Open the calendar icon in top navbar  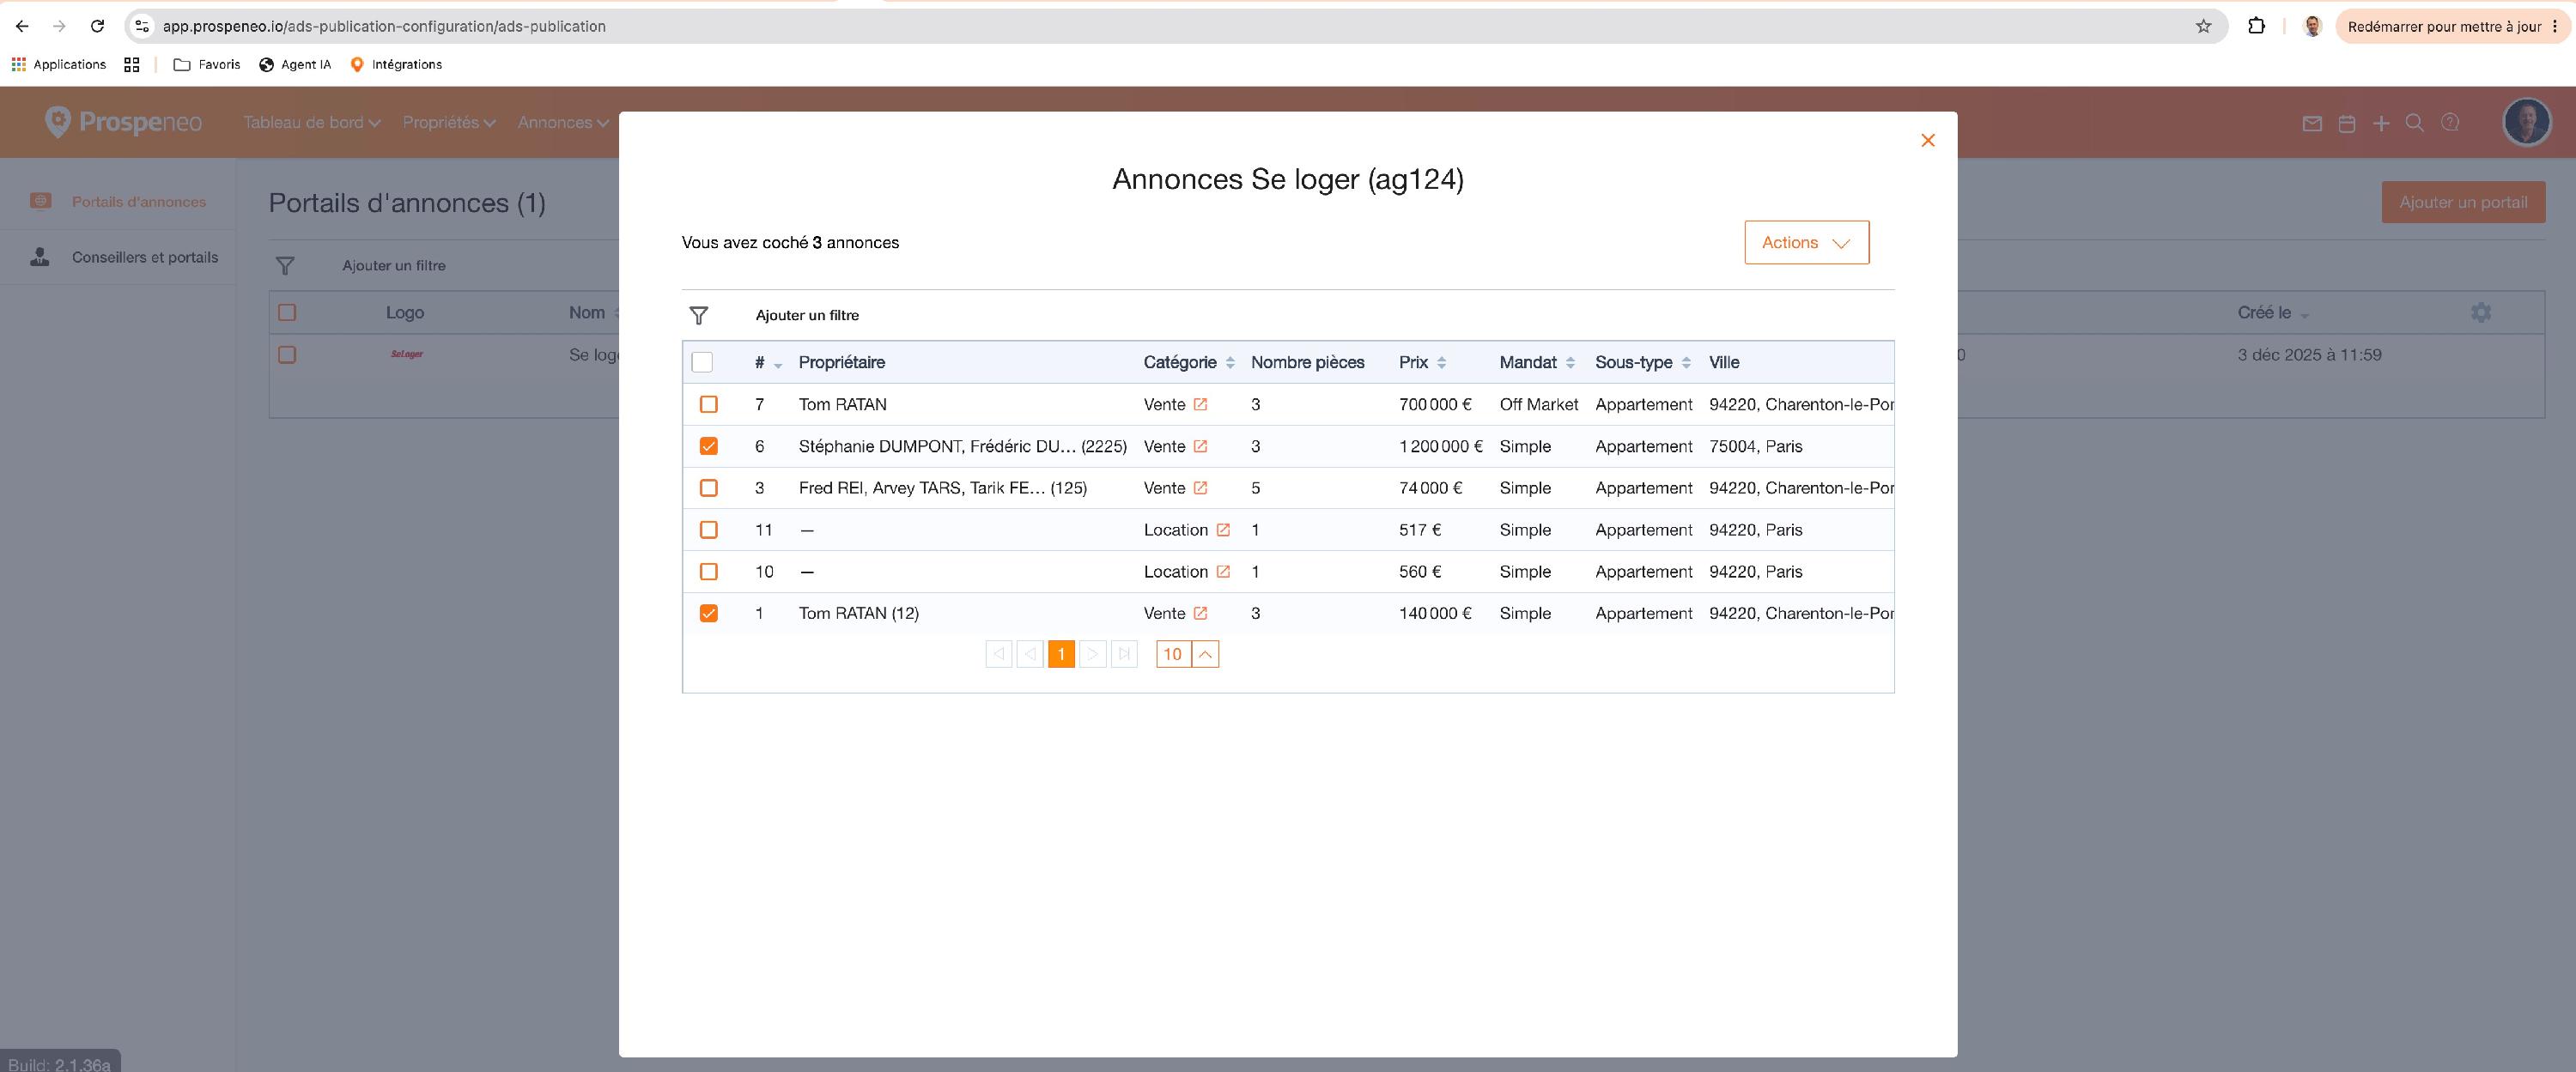coord(2347,123)
